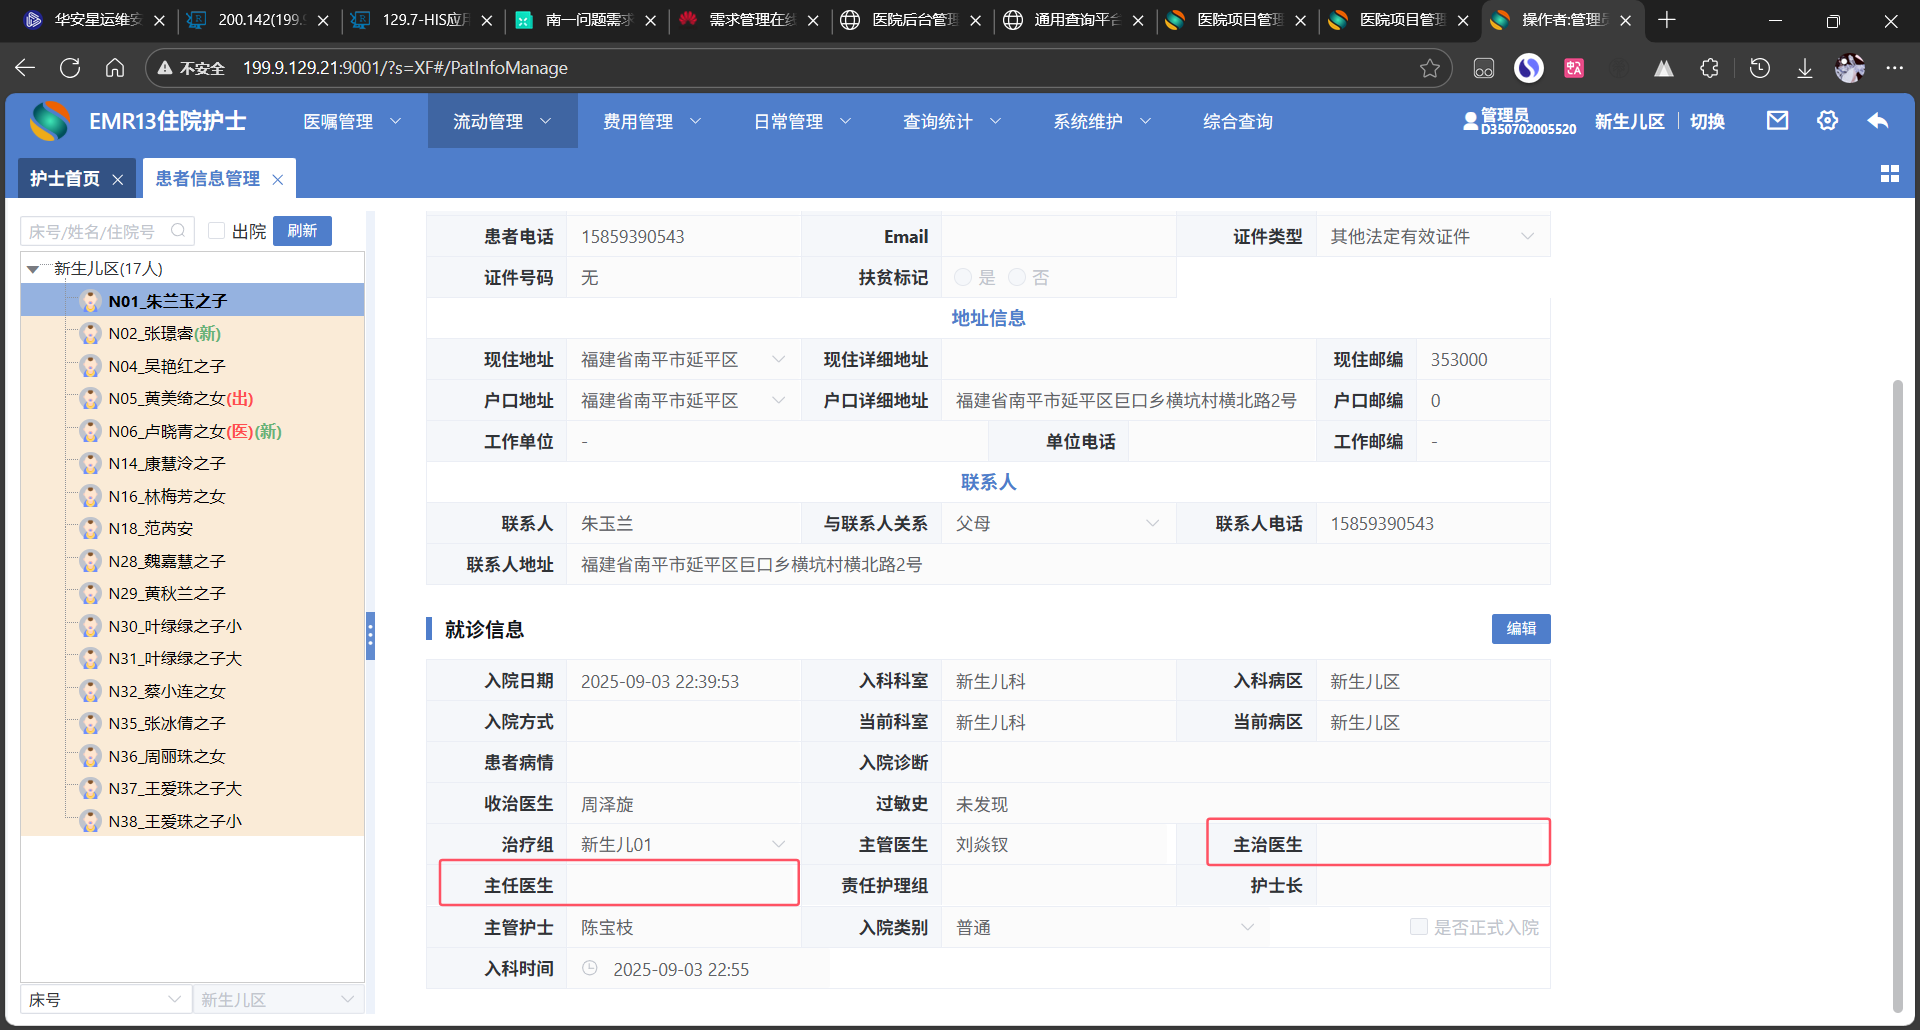Click the back arrow icon in header
The image size is (1920, 1030).
[1877, 121]
